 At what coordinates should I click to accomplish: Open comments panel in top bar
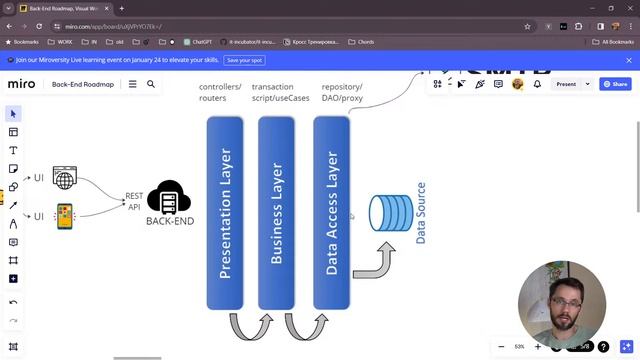point(498,84)
